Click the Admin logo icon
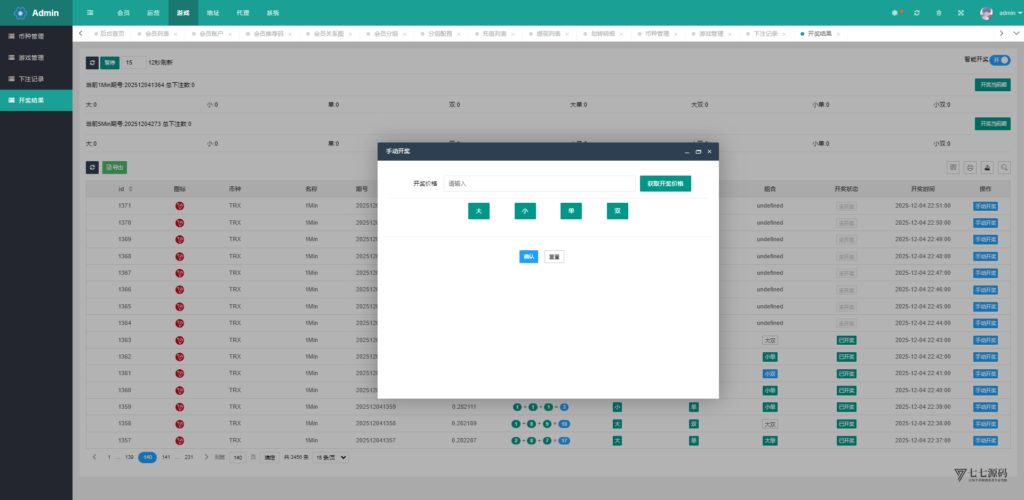Viewport: 1024px width, 500px height. point(20,13)
